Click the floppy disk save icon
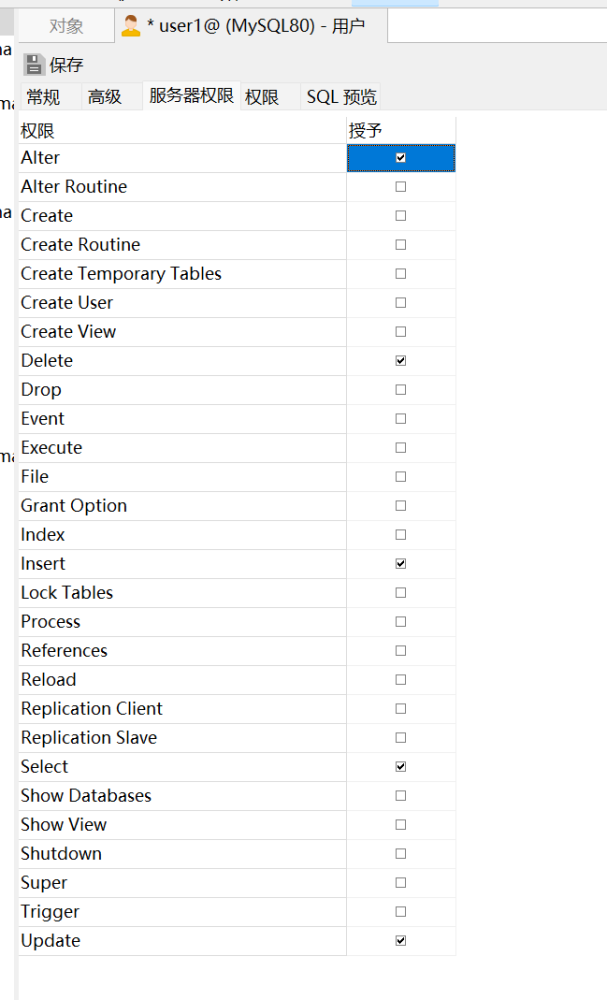Screen dimensions: 607x1000 click(34, 65)
